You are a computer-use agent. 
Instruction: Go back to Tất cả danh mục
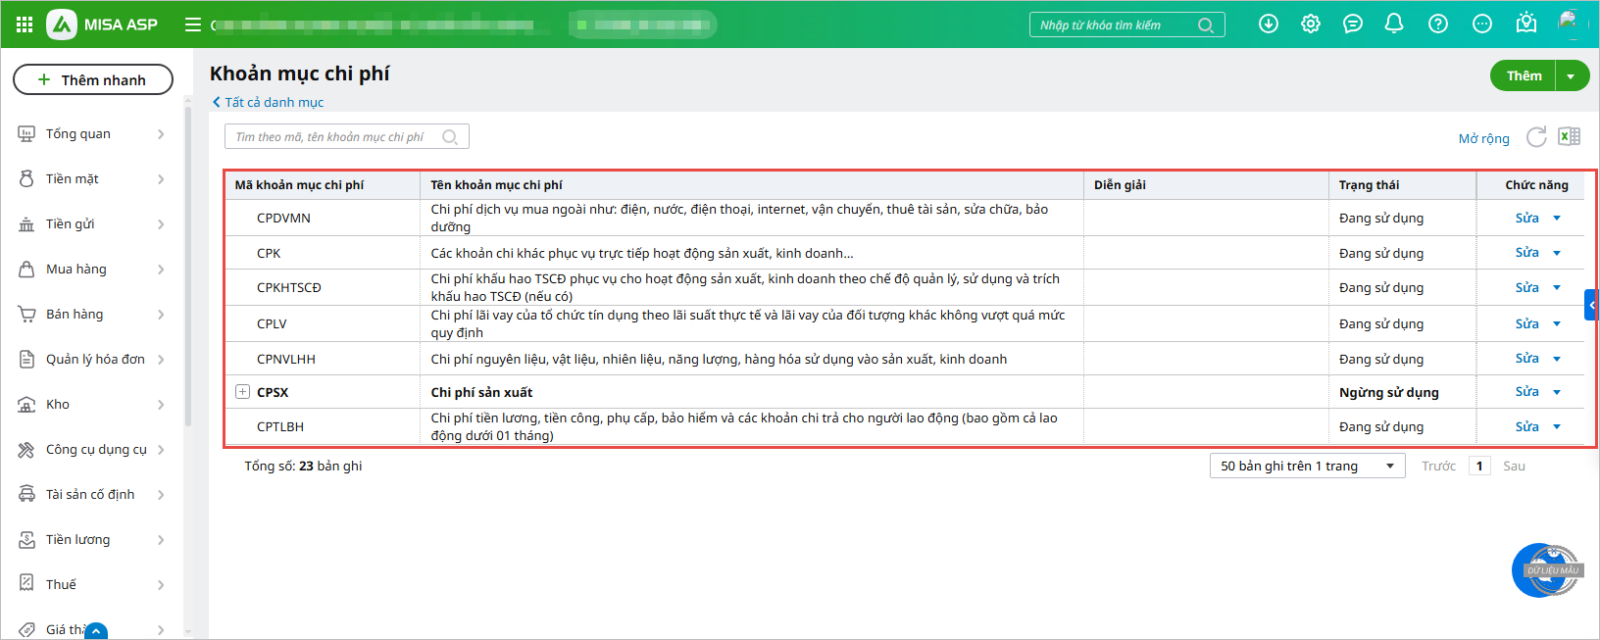click(x=268, y=102)
